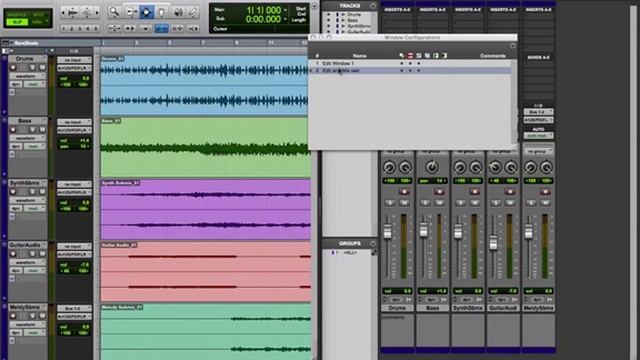Solo SynthSbmx channel in Mix window
Screen dimensions: 640x360
tap(461, 202)
